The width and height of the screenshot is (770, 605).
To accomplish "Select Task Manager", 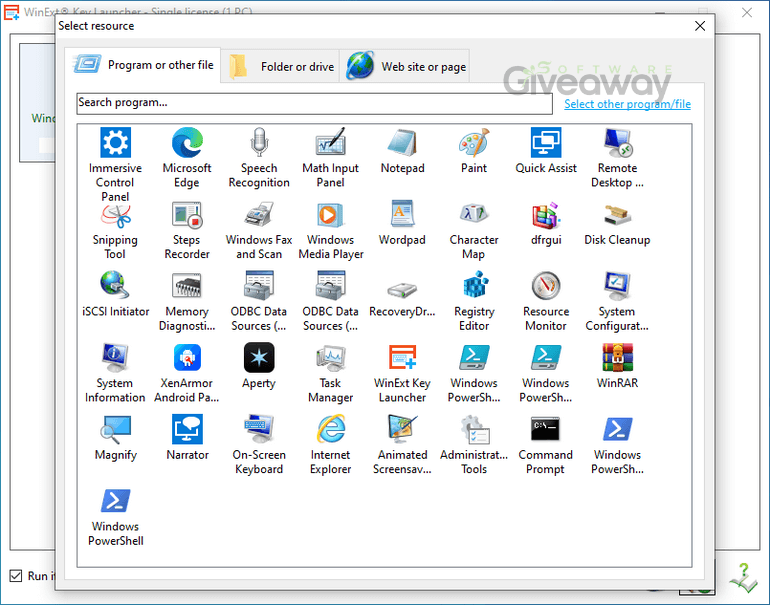I will click(330, 358).
